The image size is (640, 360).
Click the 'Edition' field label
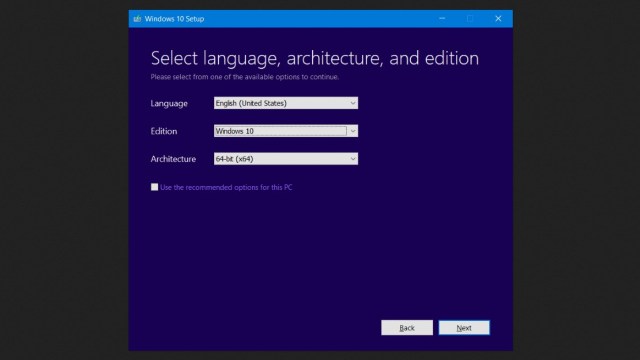click(164, 131)
